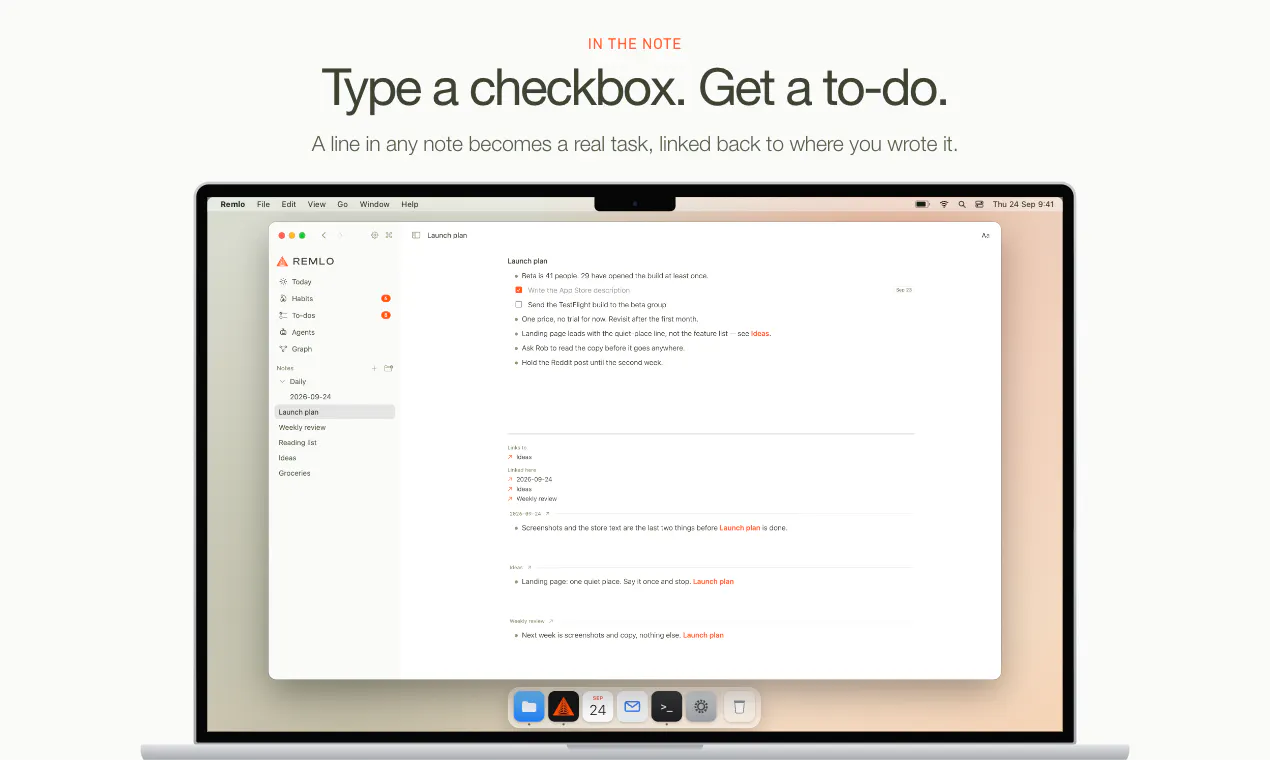This screenshot has height=760, width=1270.
Task: Open the Habits section
Action: pyautogui.click(x=296, y=298)
